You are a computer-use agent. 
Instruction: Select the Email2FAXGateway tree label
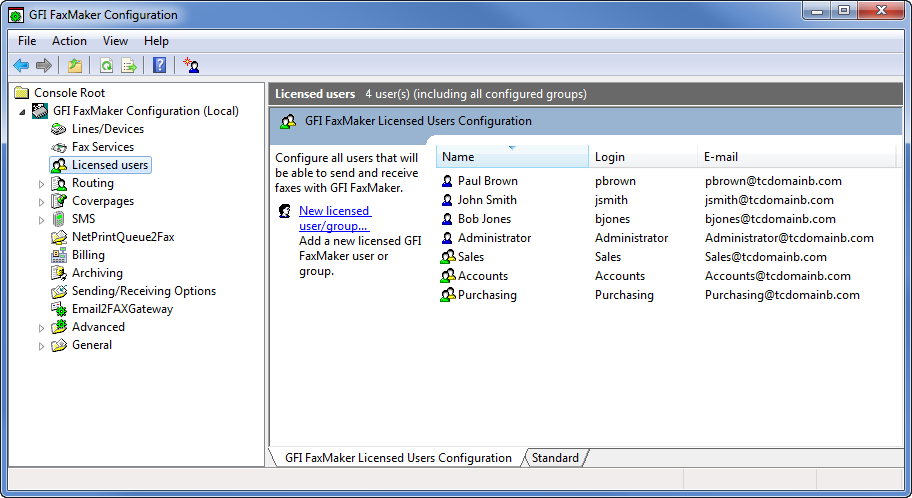pos(122,309)
